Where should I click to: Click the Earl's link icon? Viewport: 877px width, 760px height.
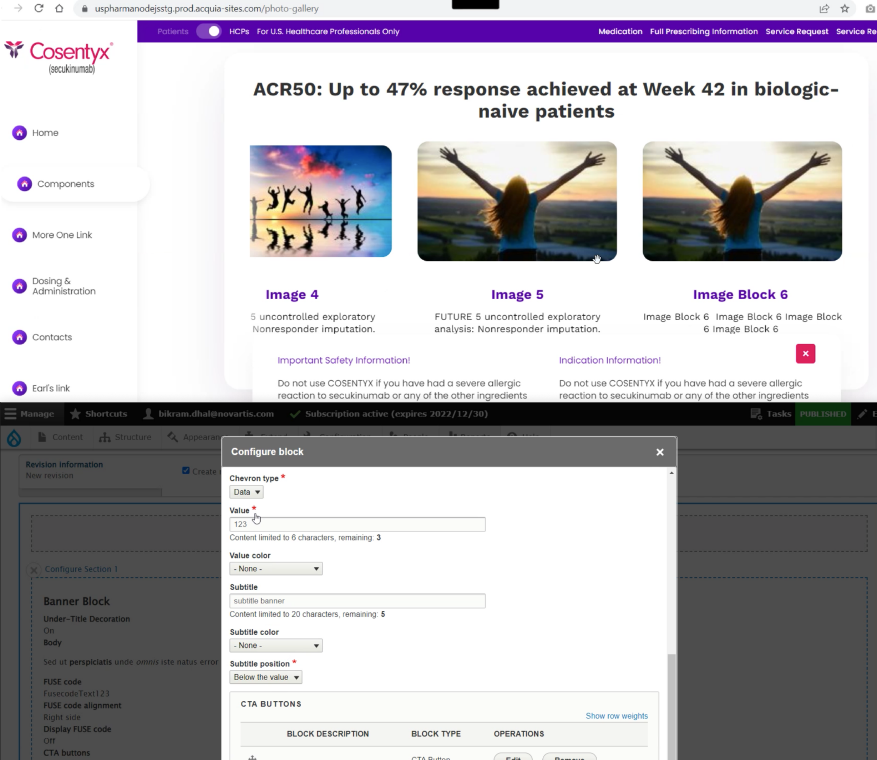[20, 388]
